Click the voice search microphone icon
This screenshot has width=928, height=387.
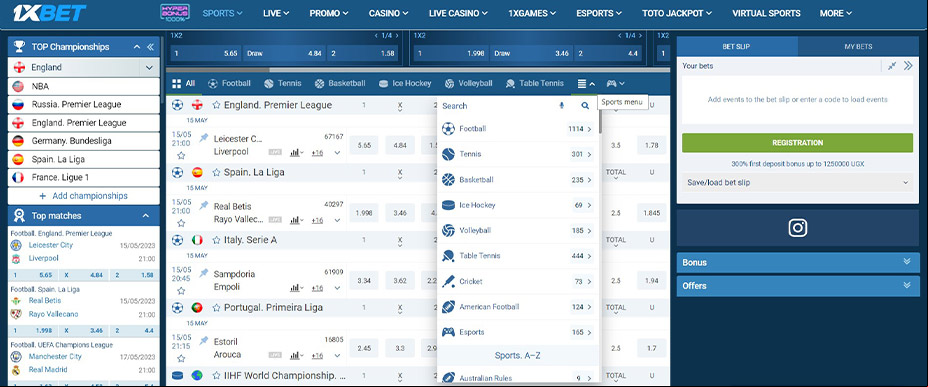pos(561,105)
